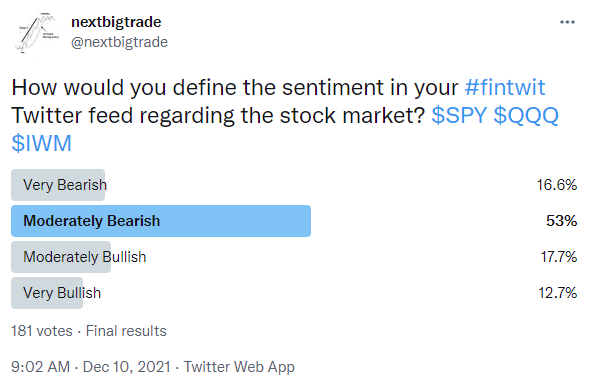Open the 9:02 AM Dec 10, 2021 timestamp
Screen dimensions: 589x389
coord(91,367)
